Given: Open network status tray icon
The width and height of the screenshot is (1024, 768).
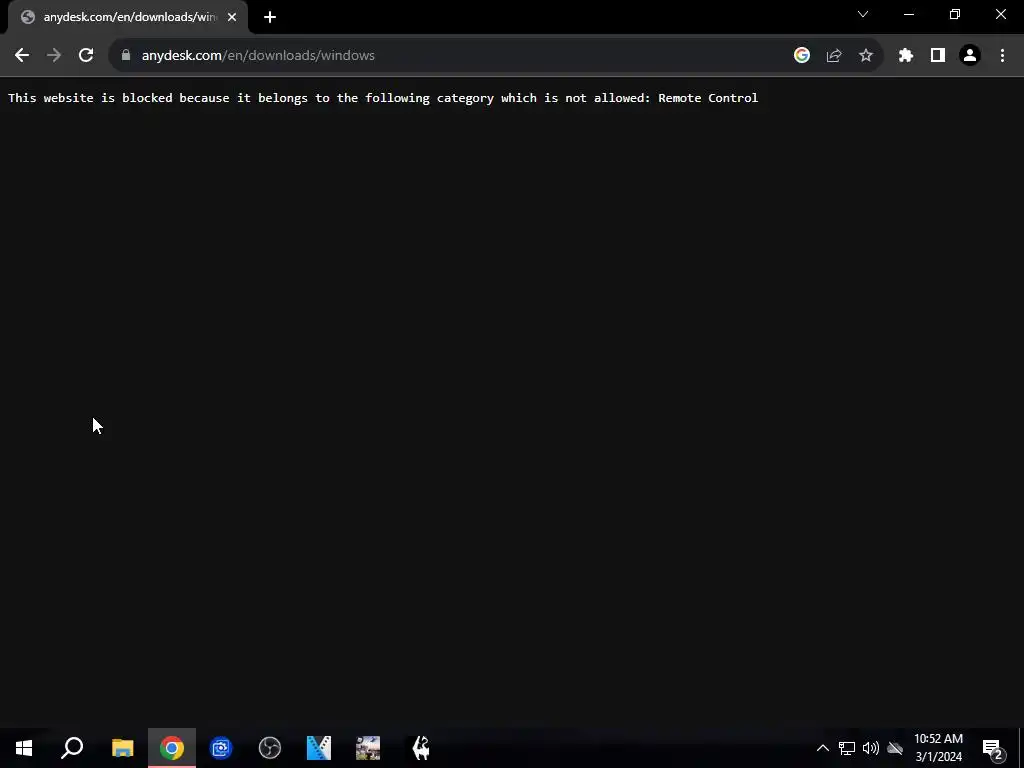Looking at the screenshot, I should 847,748.
